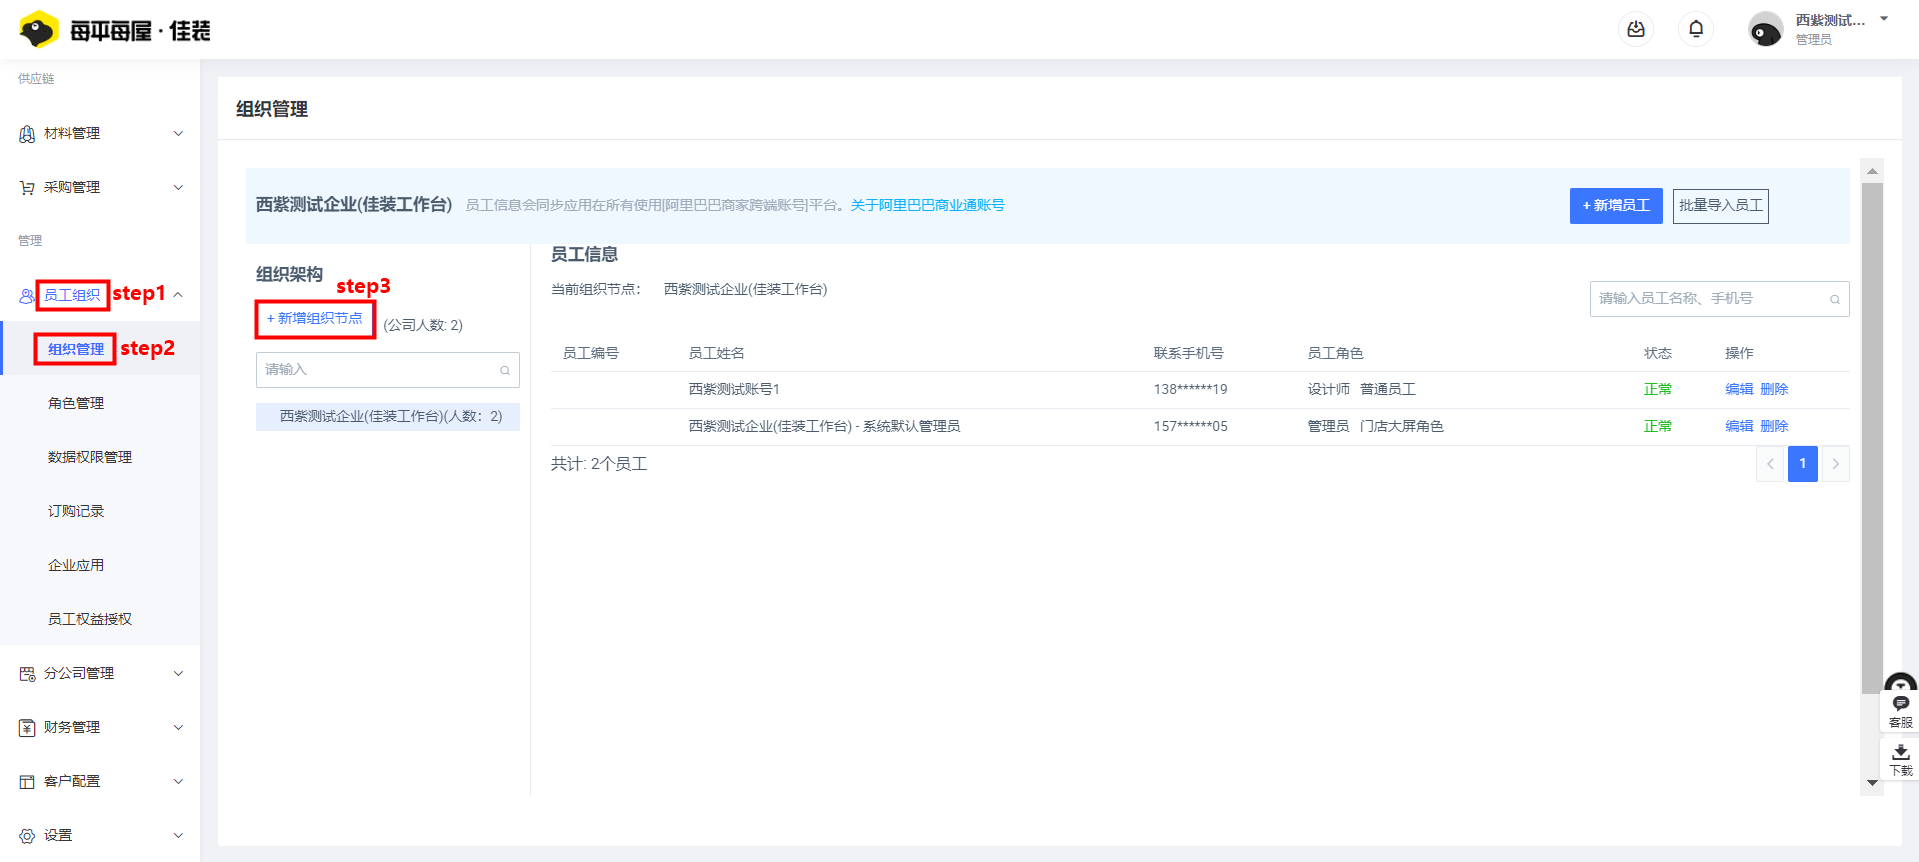Screen dimensions: 1919x862
Task: Select page 1 in pagination
Action: [1803, 464]
